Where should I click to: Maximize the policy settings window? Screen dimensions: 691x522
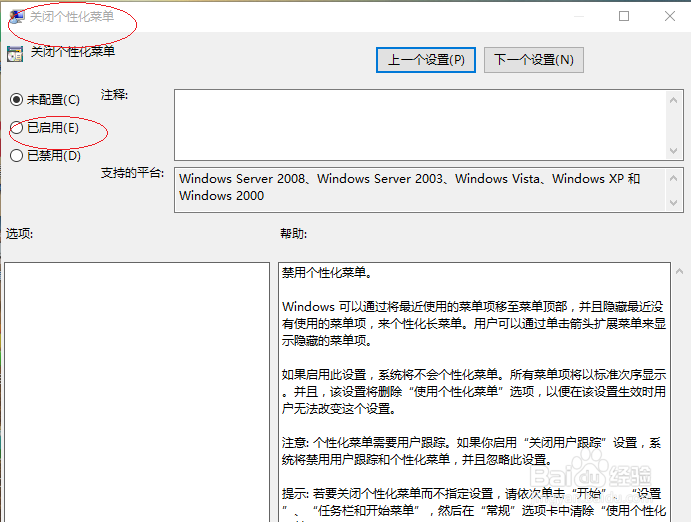coord(624,16)
